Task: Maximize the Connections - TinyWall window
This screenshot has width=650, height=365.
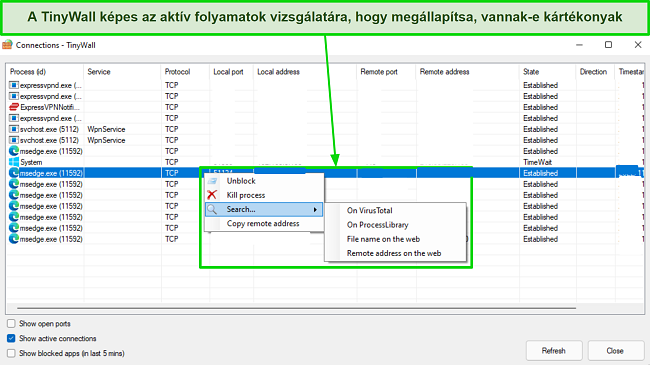Action: point(608,45)
